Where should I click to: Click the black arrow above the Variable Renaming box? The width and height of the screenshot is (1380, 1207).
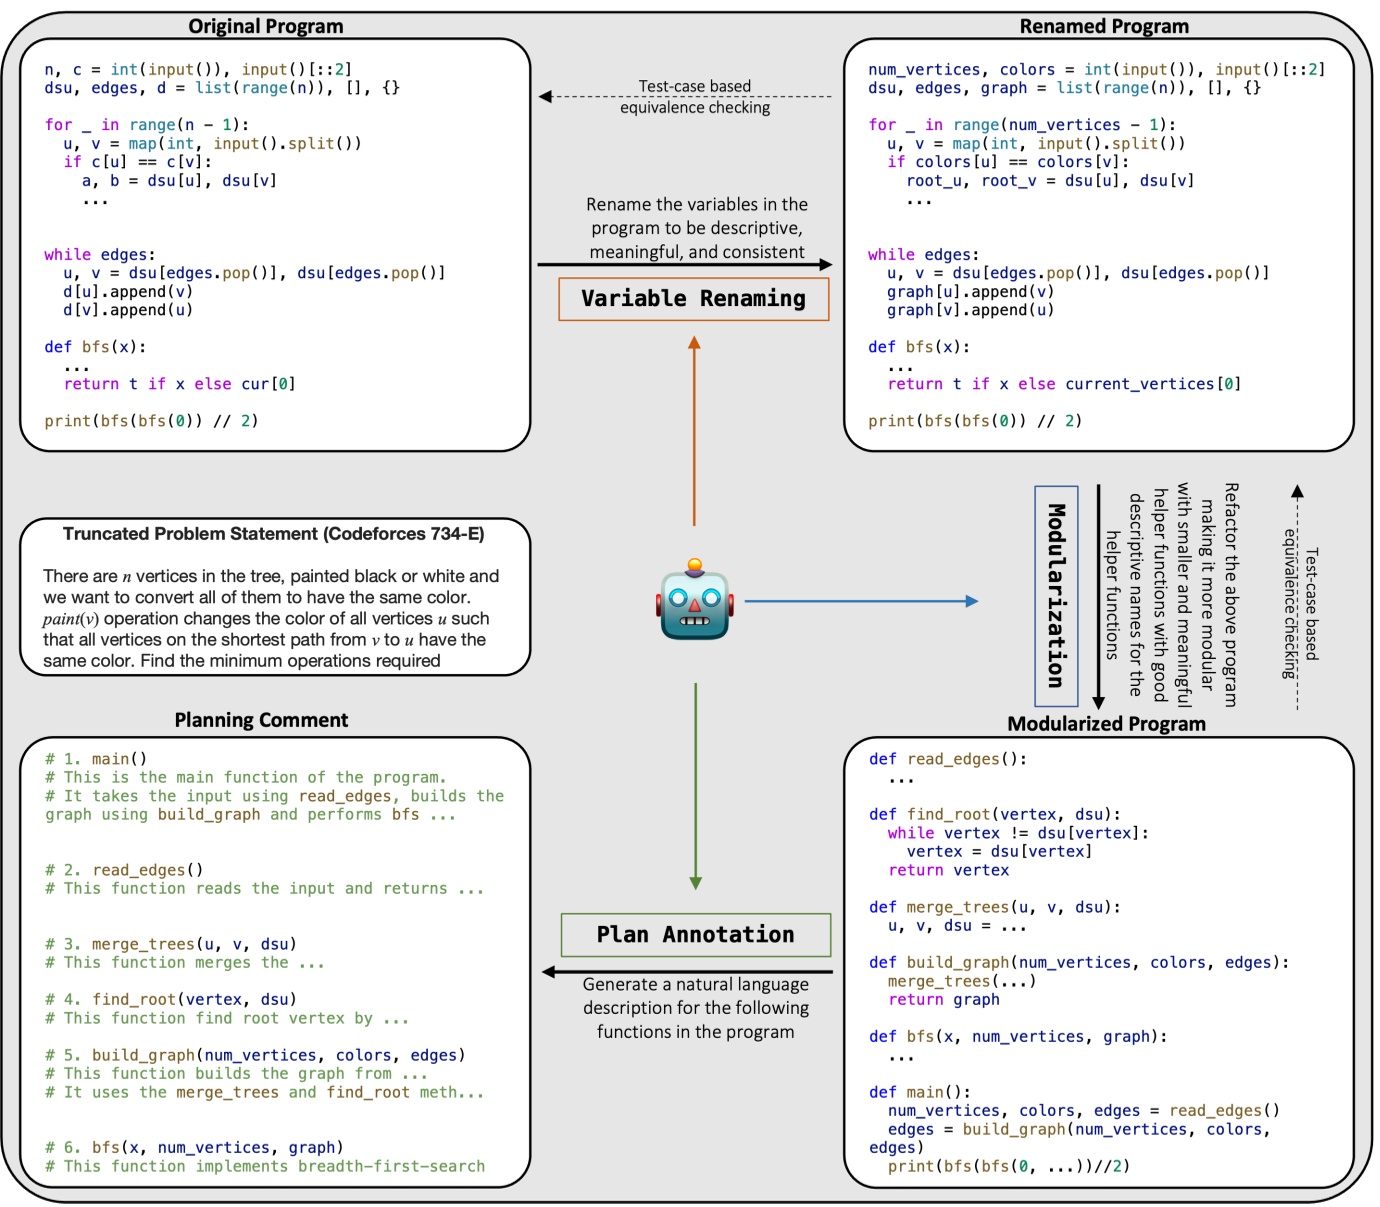coord(686,262)
